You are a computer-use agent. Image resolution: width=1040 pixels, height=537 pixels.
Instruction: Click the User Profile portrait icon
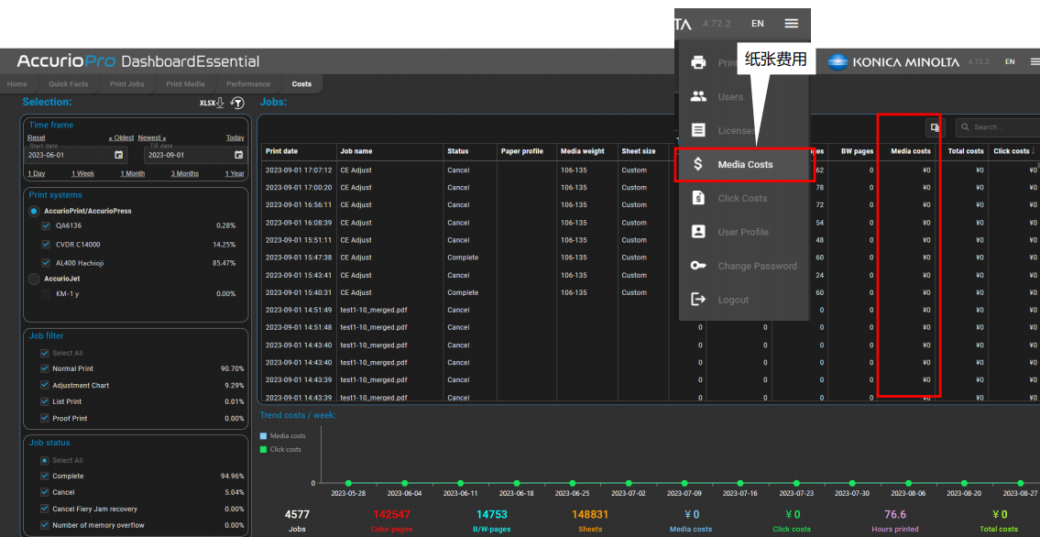(698, 232)
